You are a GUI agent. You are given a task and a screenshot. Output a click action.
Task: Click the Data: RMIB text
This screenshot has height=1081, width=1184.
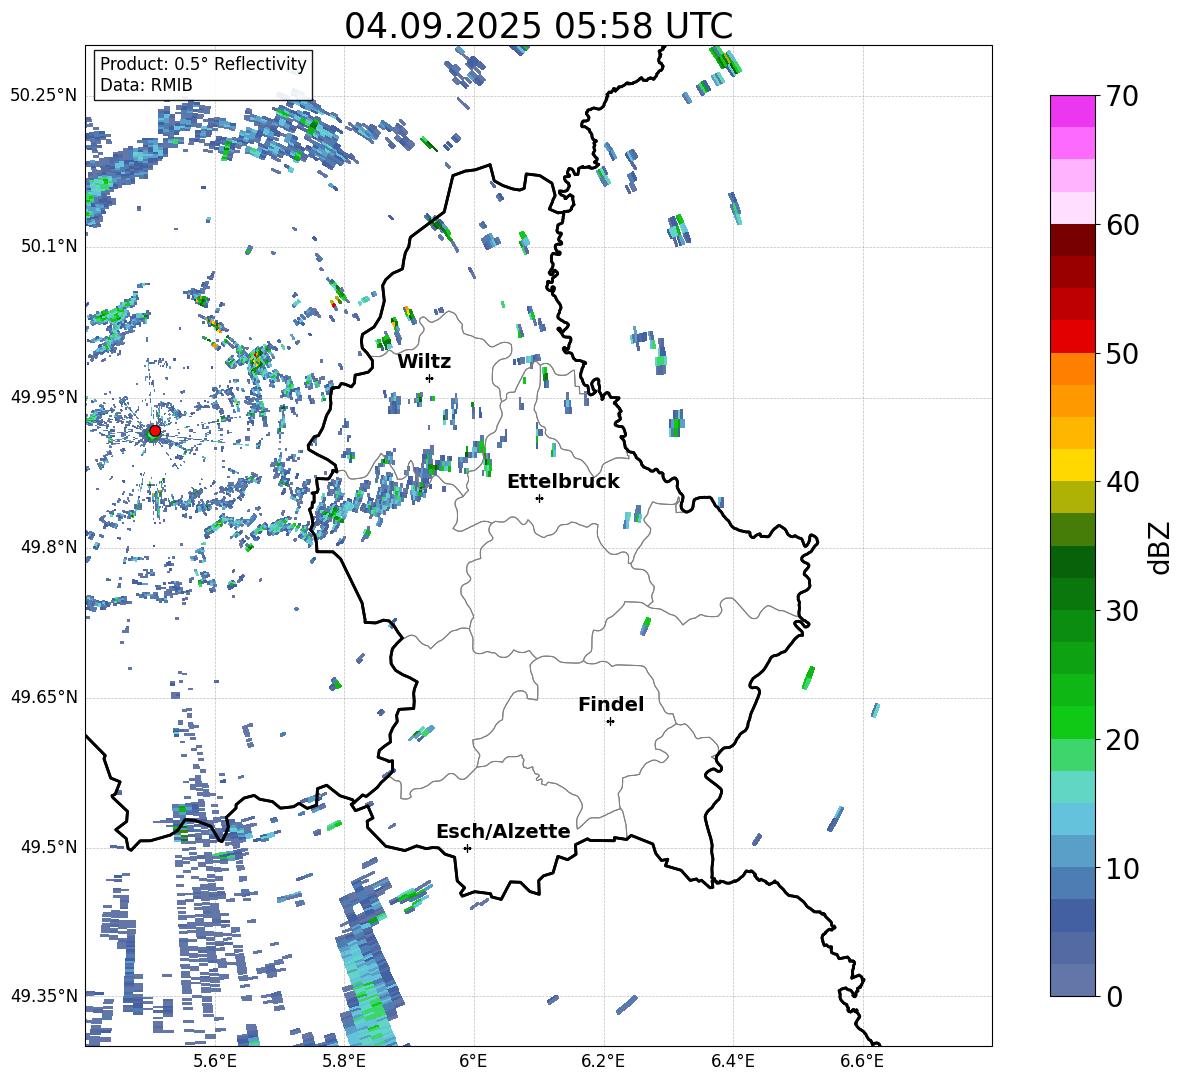pyautogui.click(x=146, y=85)
